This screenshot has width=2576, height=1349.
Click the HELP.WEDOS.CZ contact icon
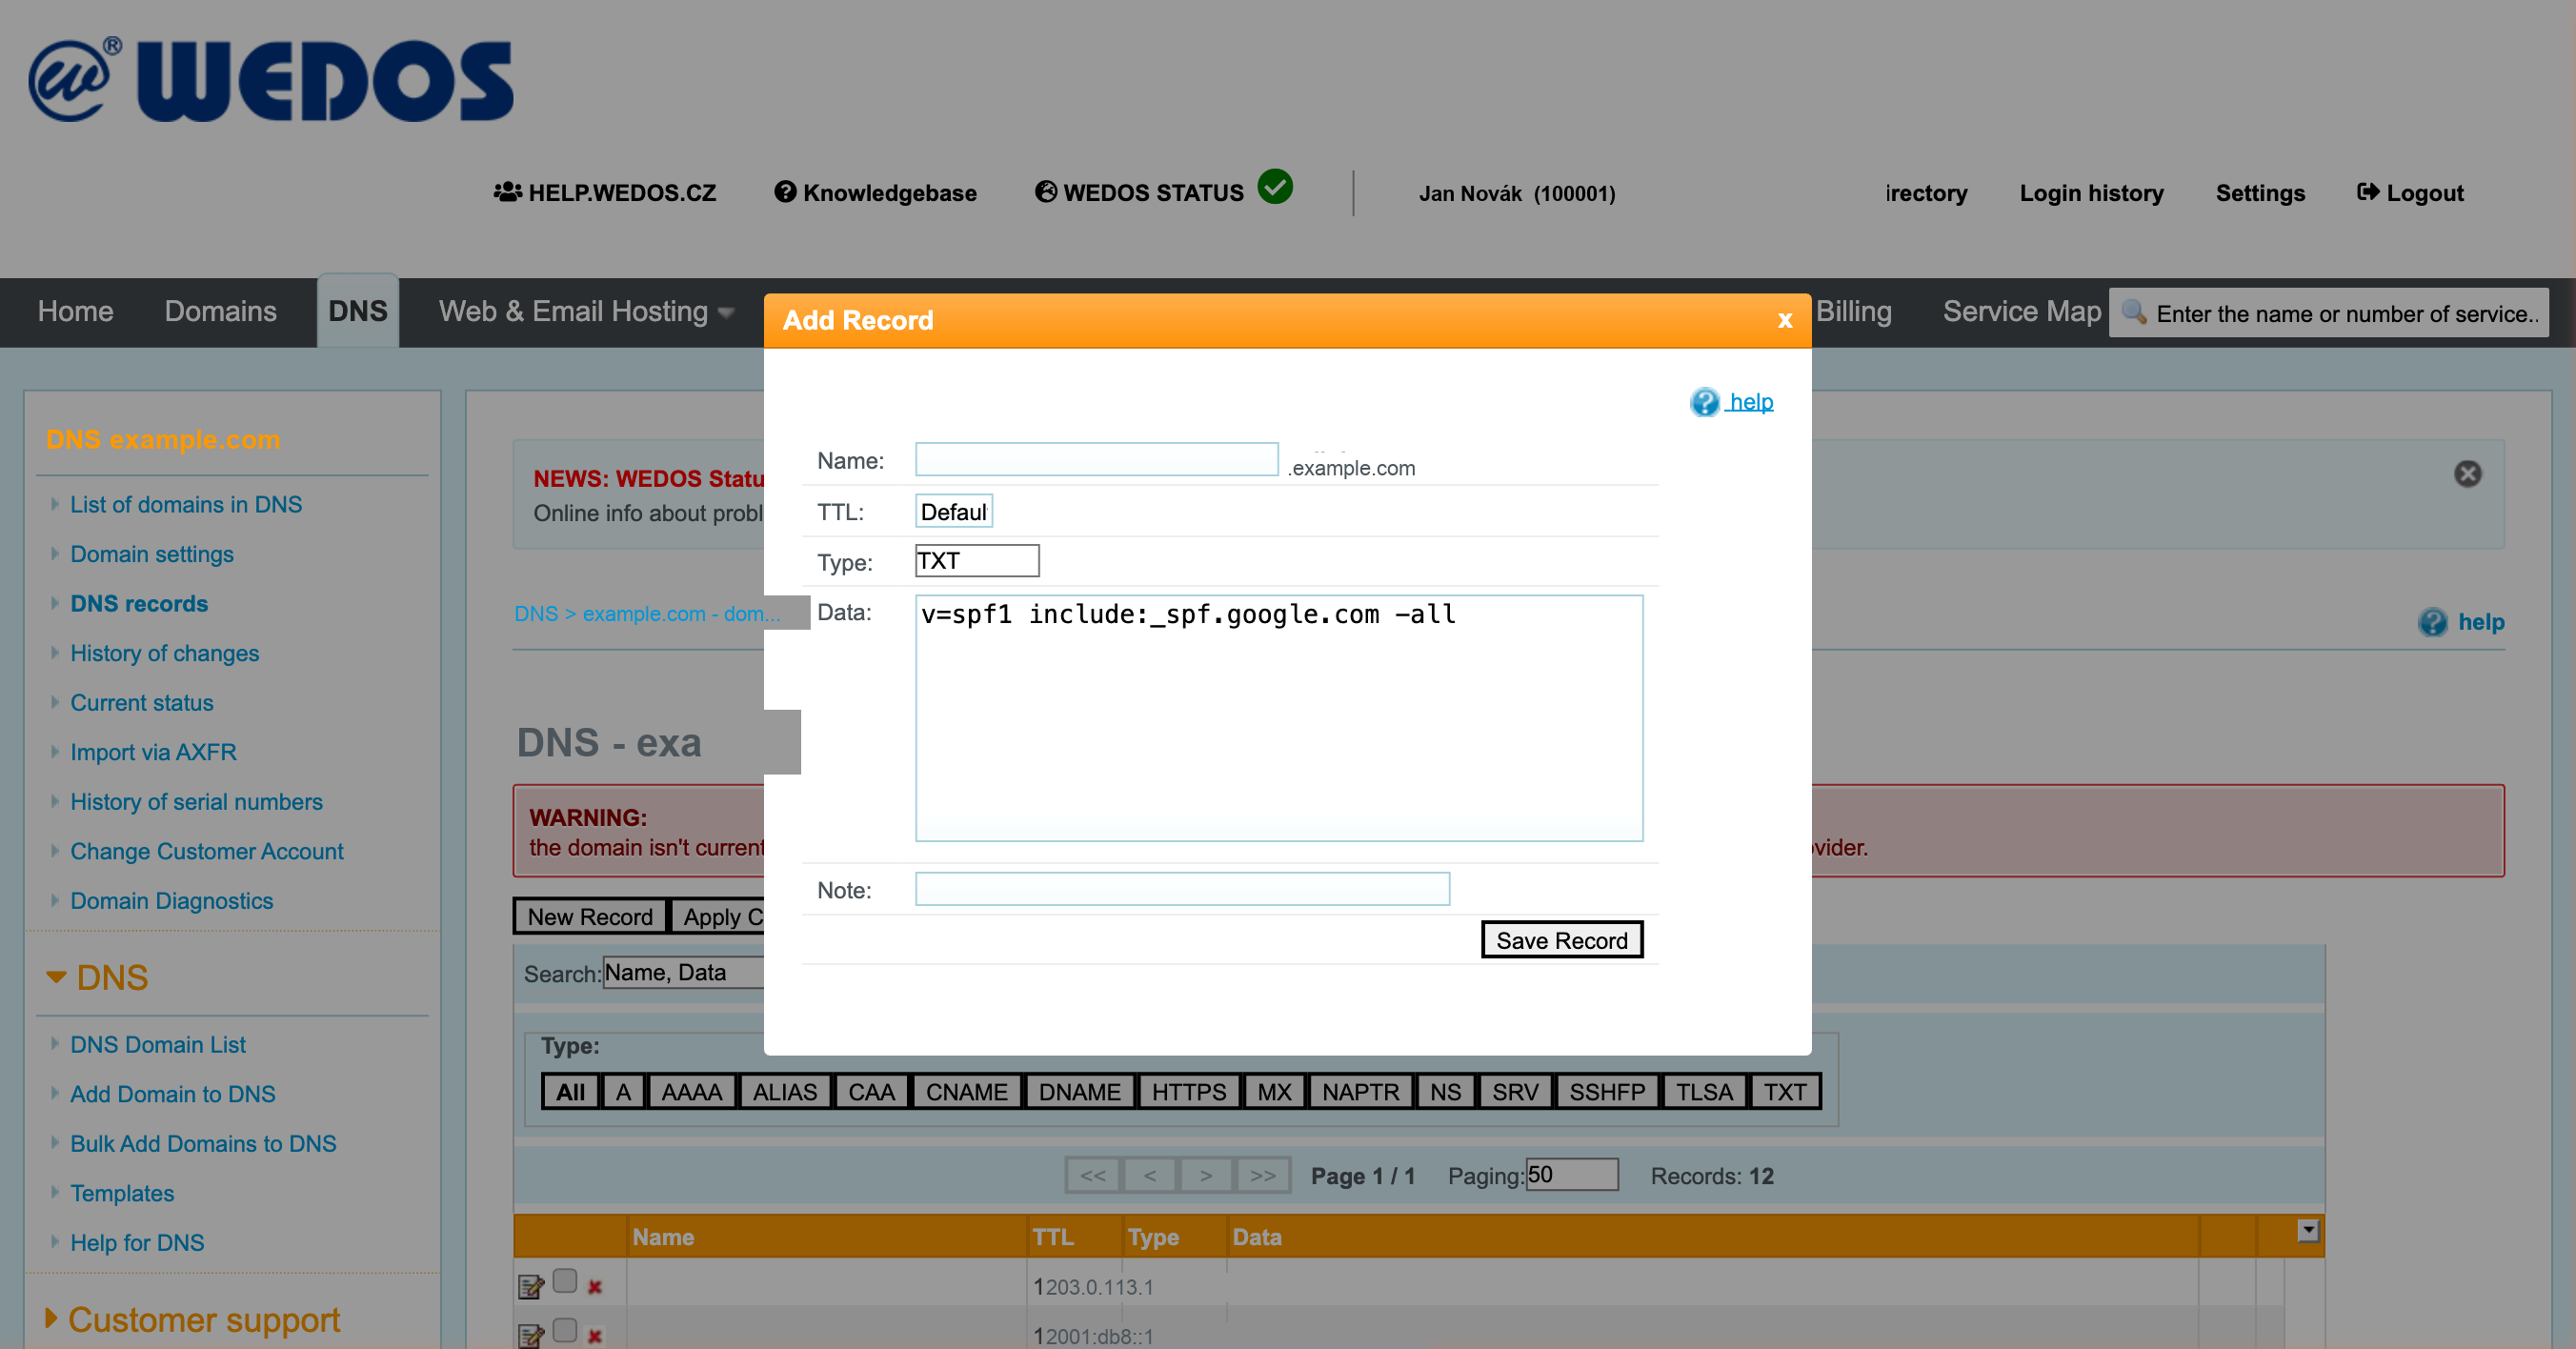508,192
